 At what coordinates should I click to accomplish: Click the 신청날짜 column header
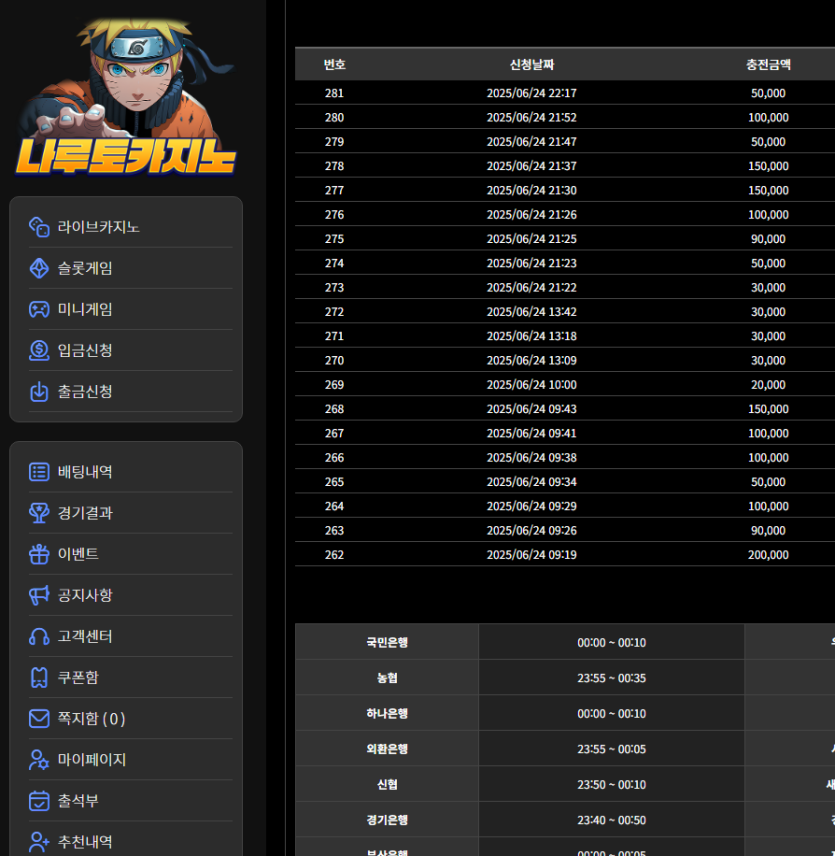click(531, 64)
